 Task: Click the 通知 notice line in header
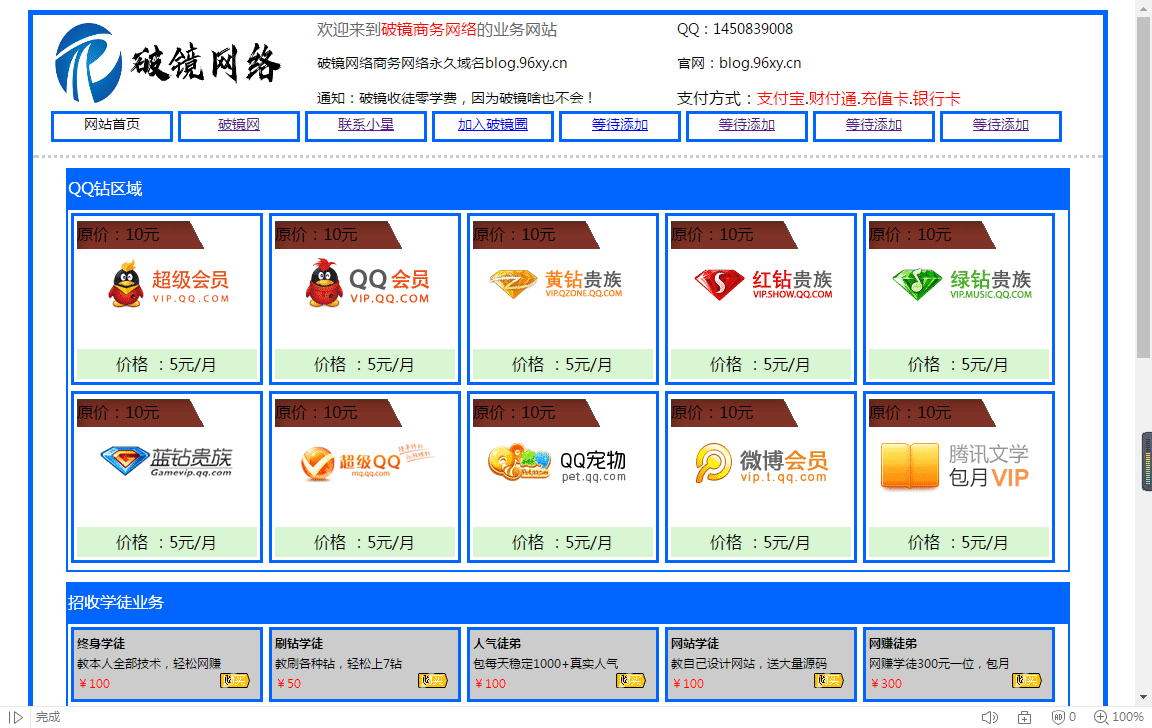pyautogui.click(x=455, y=98)
